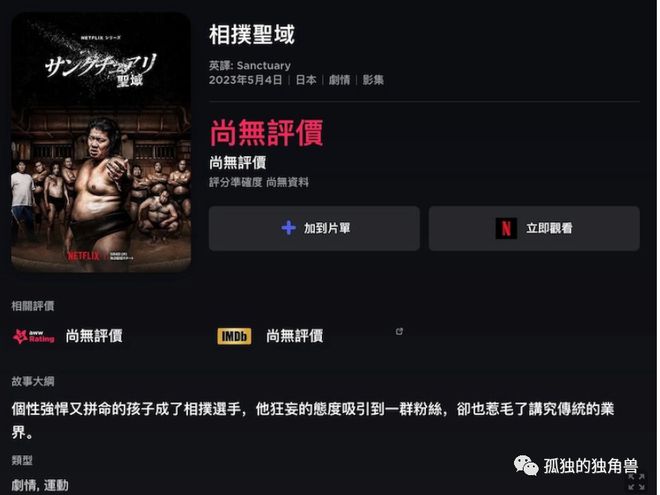Click the blue plus icon for 加到片單

tap(288, 228)
